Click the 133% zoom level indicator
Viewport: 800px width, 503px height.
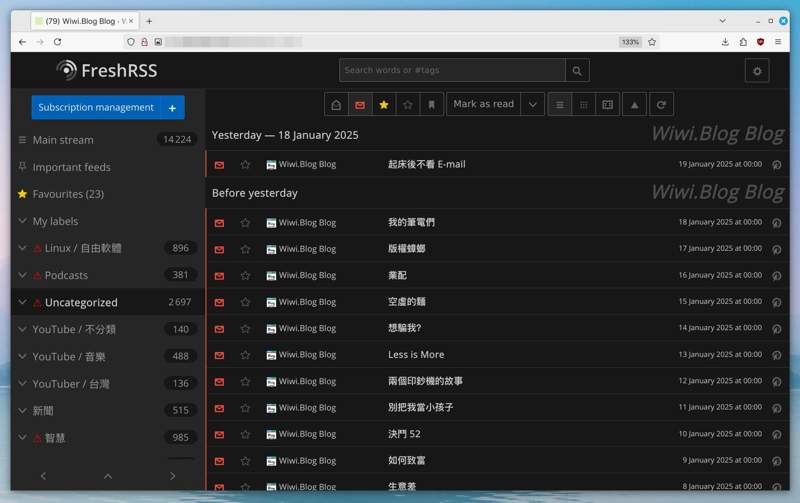[631, 42]
